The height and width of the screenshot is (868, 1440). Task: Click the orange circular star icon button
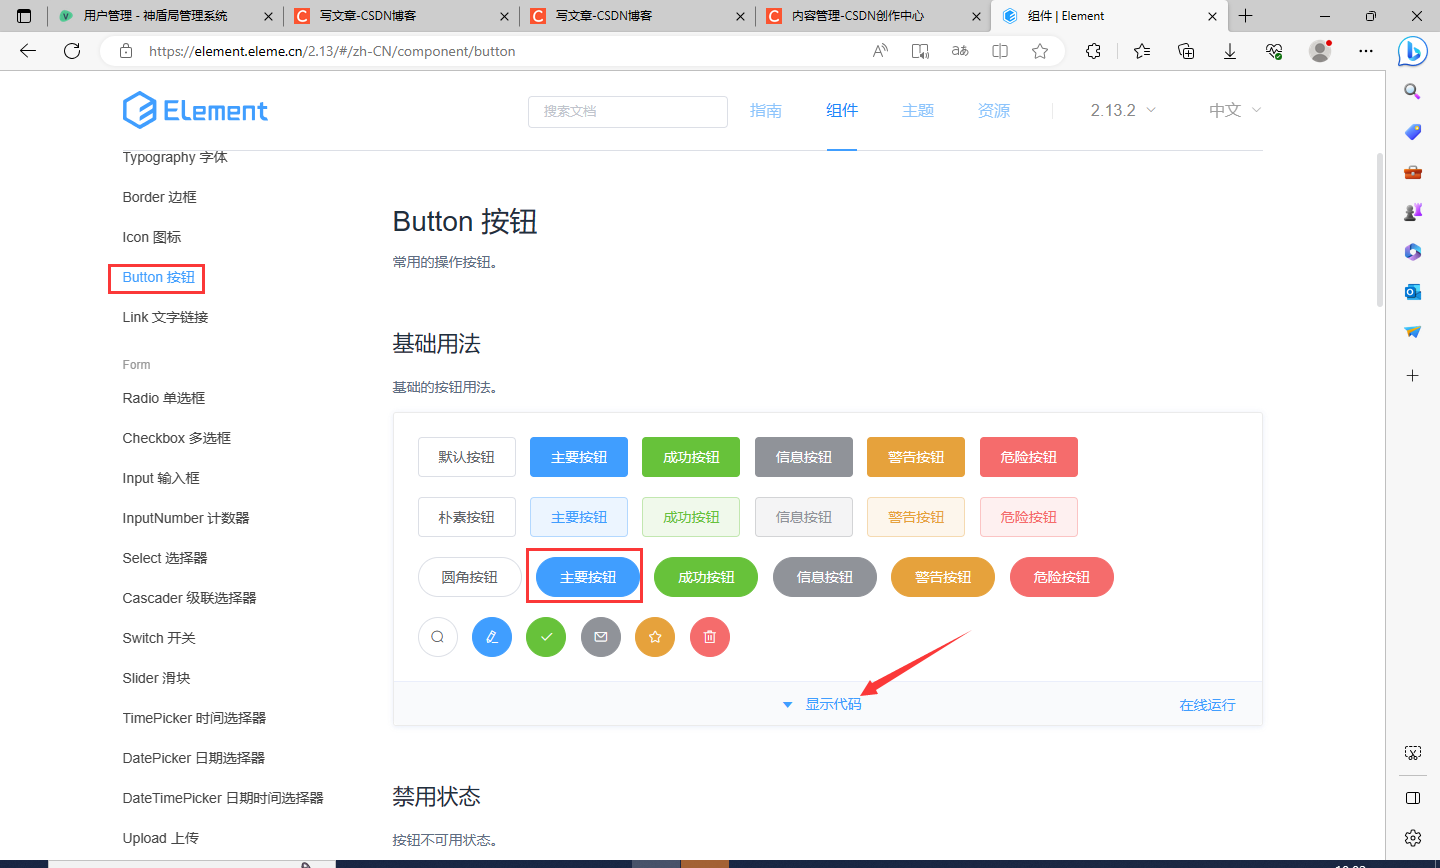(x=655, y=637)
